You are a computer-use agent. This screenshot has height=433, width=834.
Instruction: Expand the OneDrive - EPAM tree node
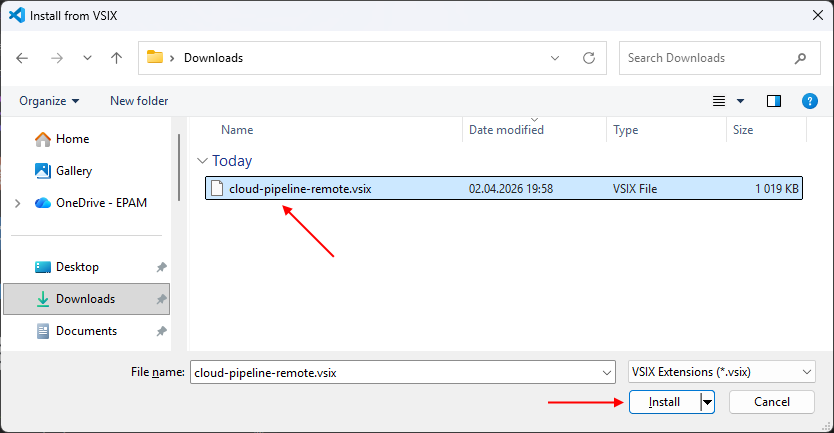coord(17,203)
